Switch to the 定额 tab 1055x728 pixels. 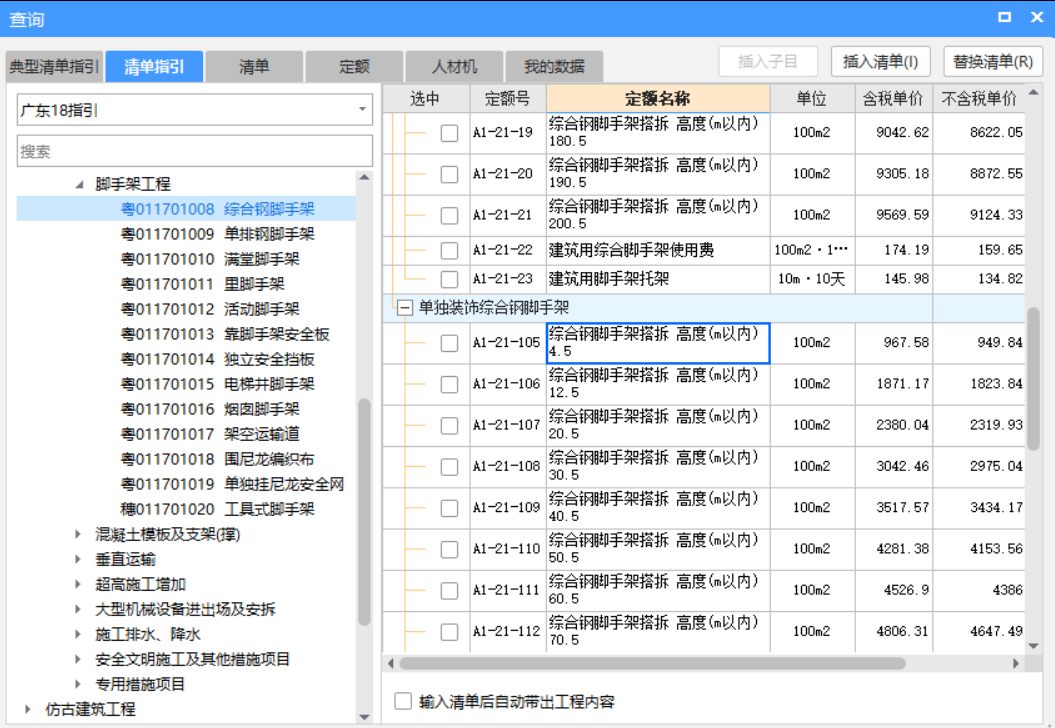(x=352, y=65)
